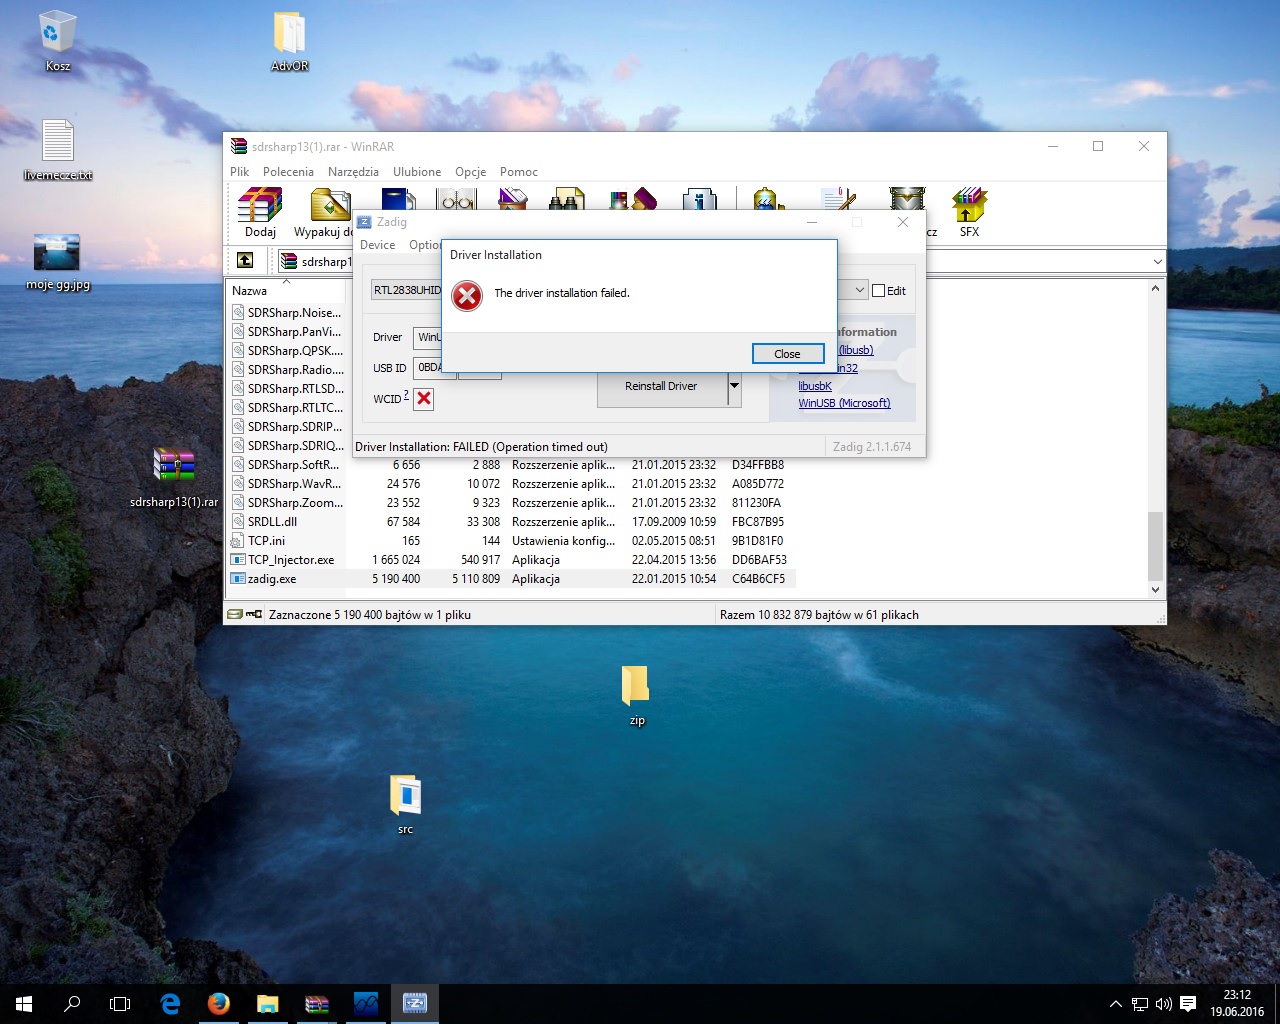Image resolution: width=1280 pixels, height=1024 pixels.
Task: Open the WinUSB (Microsoft) link
Action: click(x=844, y=403)
